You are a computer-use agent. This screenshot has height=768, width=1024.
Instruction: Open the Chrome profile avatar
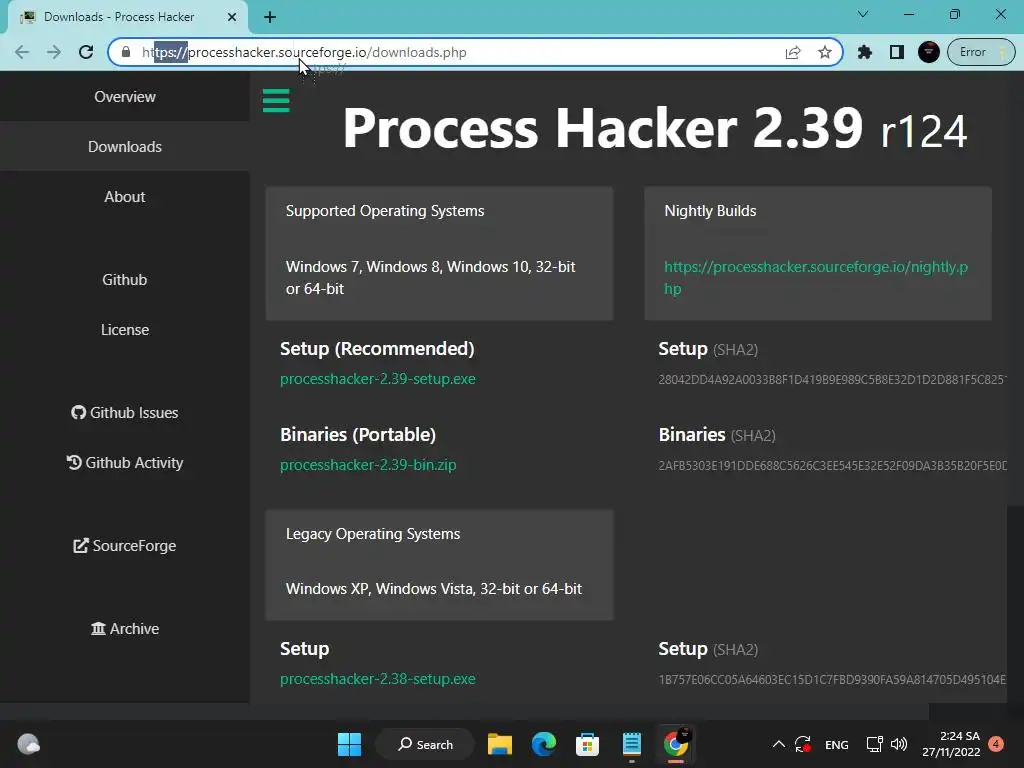929,52
